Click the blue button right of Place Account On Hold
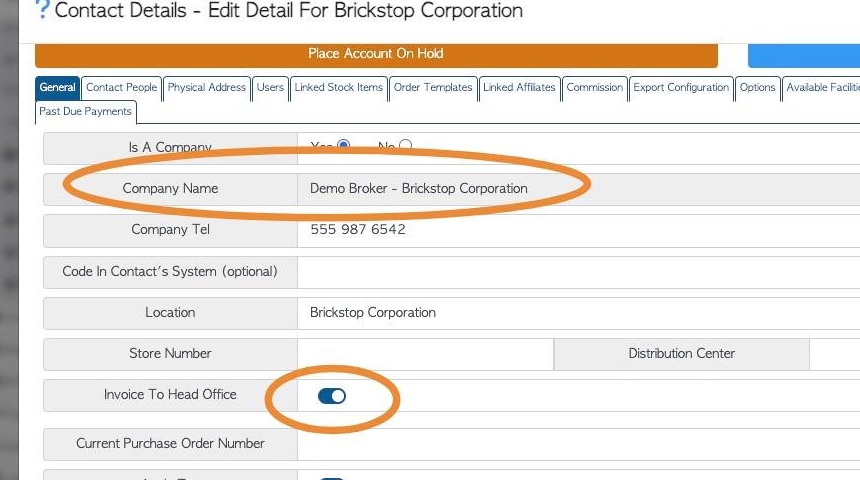Screen dimensions: 860x480 coord(803,54)
